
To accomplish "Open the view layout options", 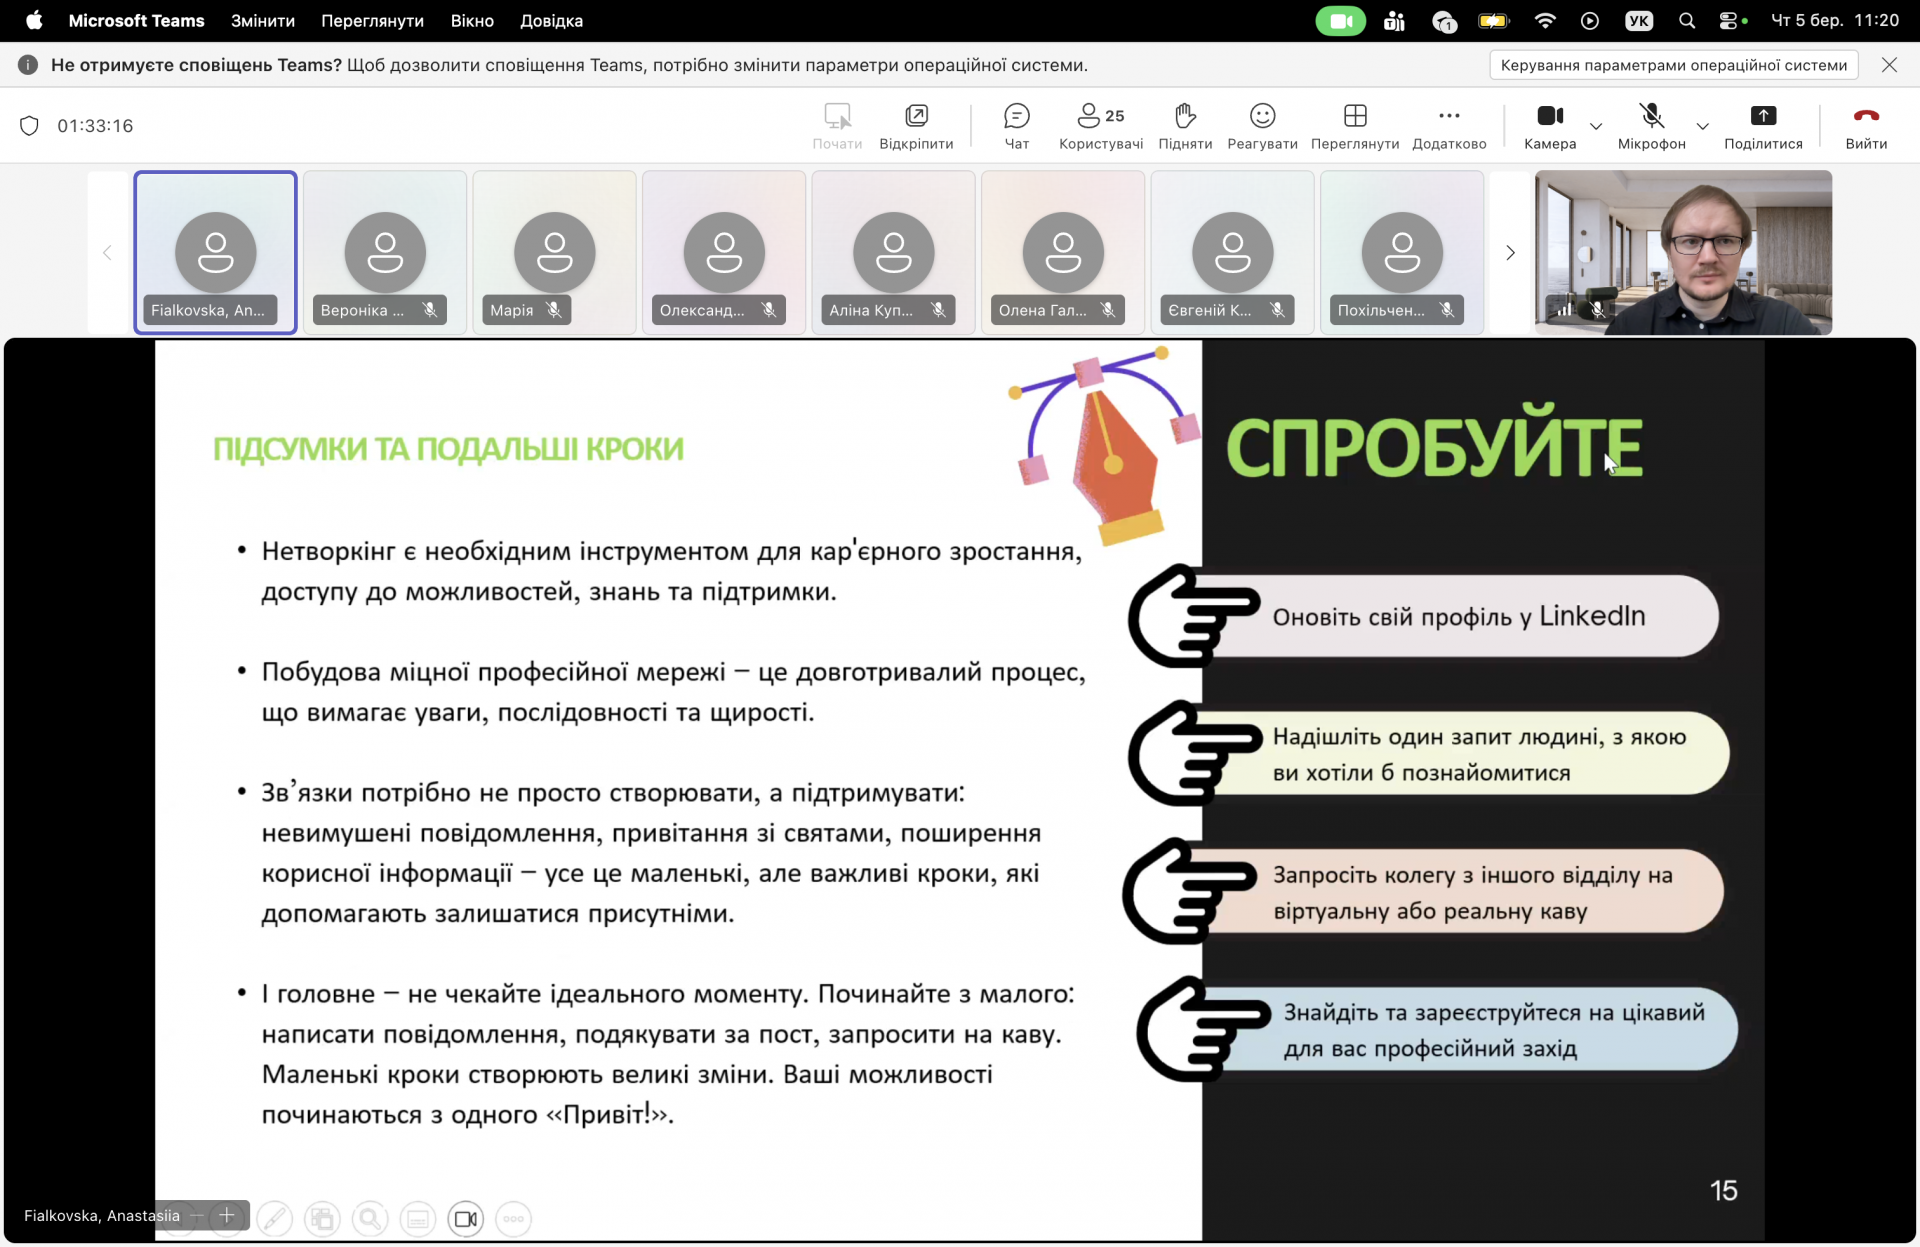I will 1354,126.
